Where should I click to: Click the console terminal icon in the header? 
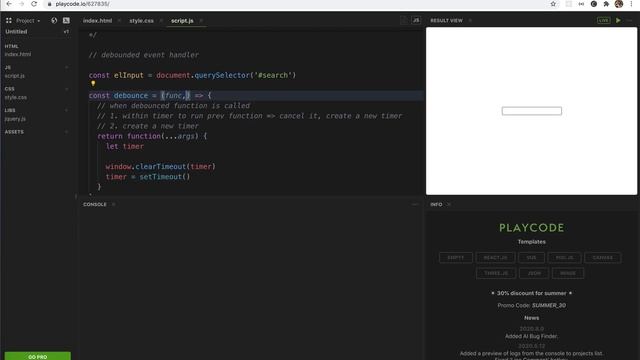[x=66, y=20]
